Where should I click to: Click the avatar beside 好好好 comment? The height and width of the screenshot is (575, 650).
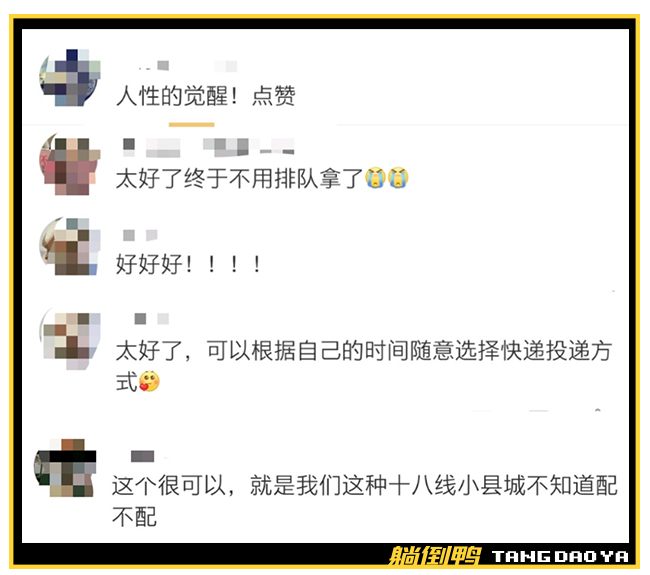(70, 246)
